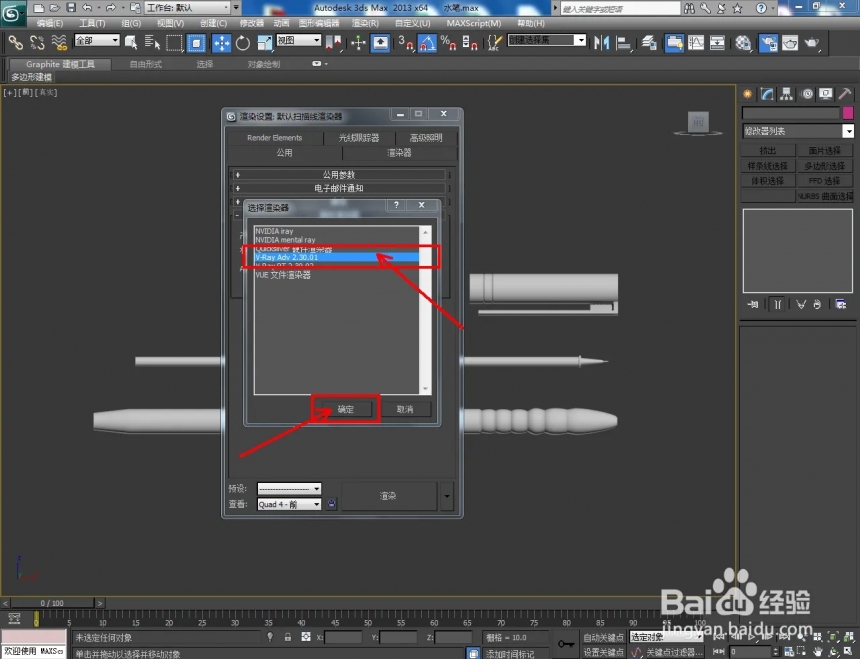The height and width of the screenshot is (659, 860).
Task: Click the FFD 选择 modifier button
Action: (x=824, y=180)
